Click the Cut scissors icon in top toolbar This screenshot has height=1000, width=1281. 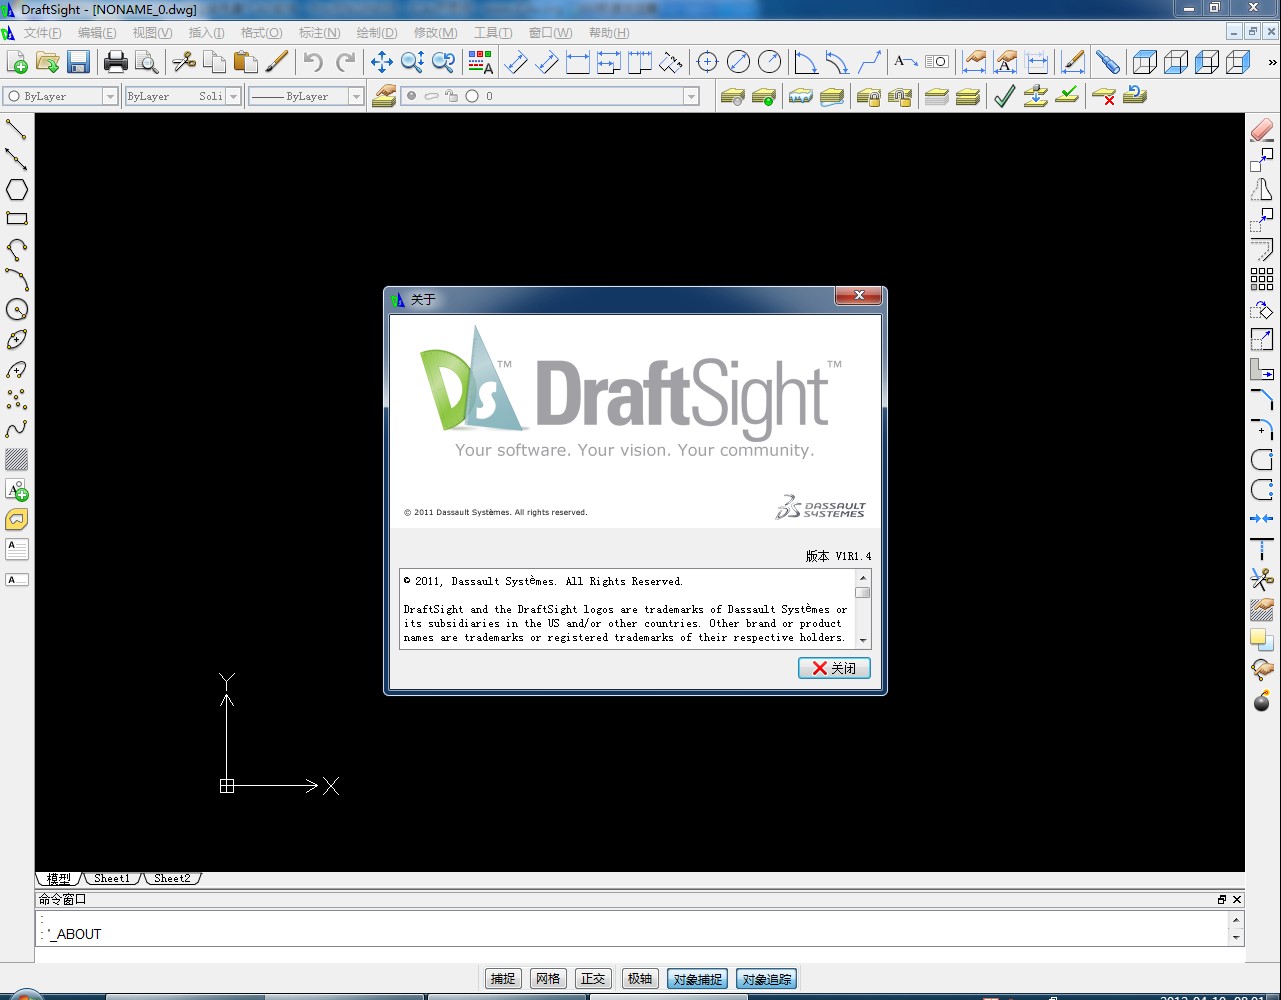coord(184,63)
